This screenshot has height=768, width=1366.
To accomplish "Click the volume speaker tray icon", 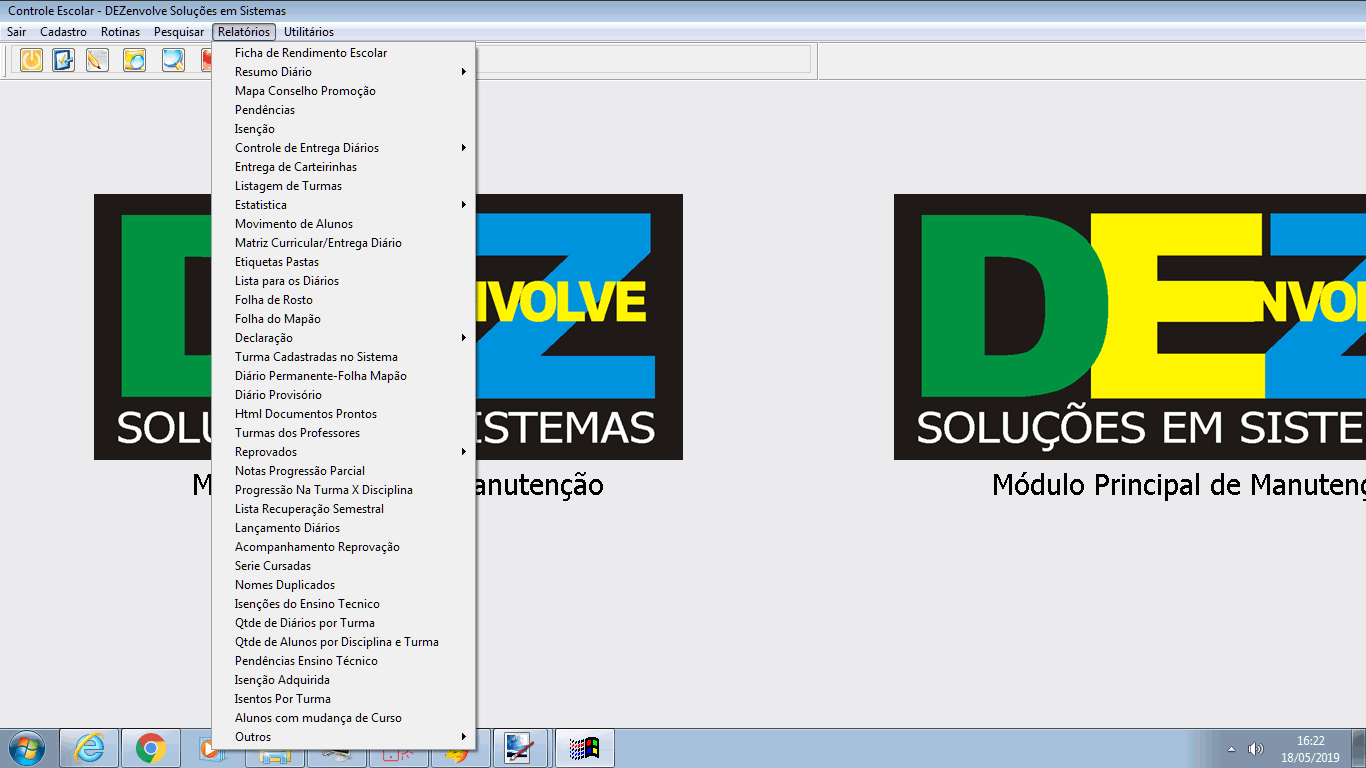I will (x=1256, y=749).
